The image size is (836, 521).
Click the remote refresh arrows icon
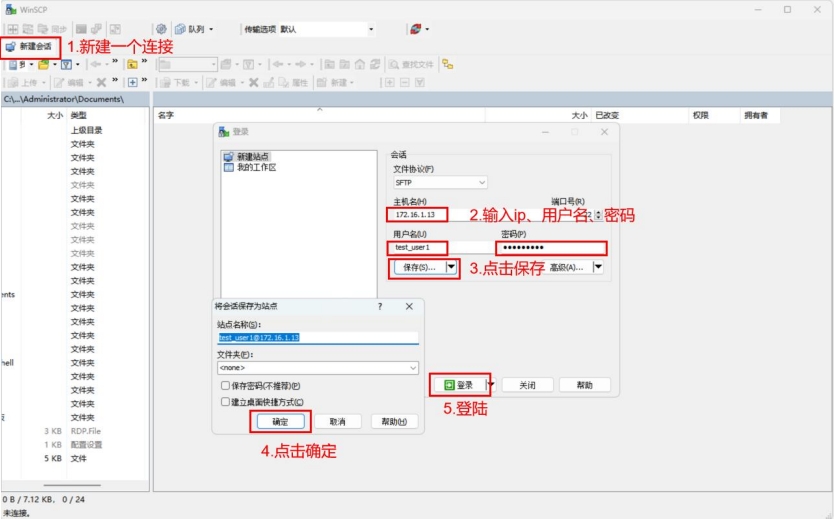tap(375, 65)
